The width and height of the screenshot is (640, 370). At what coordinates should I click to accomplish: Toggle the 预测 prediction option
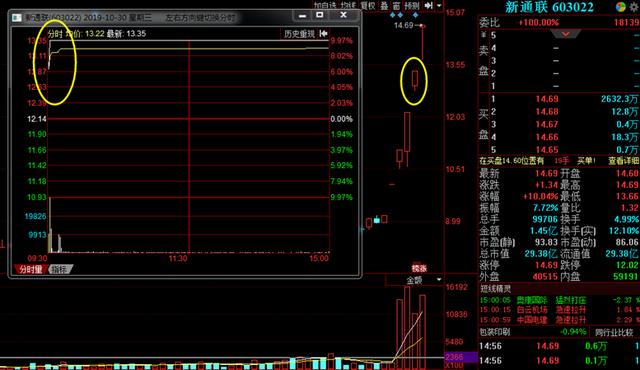pyautogui.click(x=411, y=6)
